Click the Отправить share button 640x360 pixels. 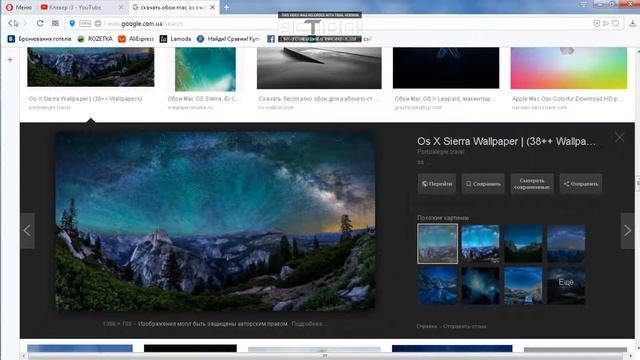point(580,184)
